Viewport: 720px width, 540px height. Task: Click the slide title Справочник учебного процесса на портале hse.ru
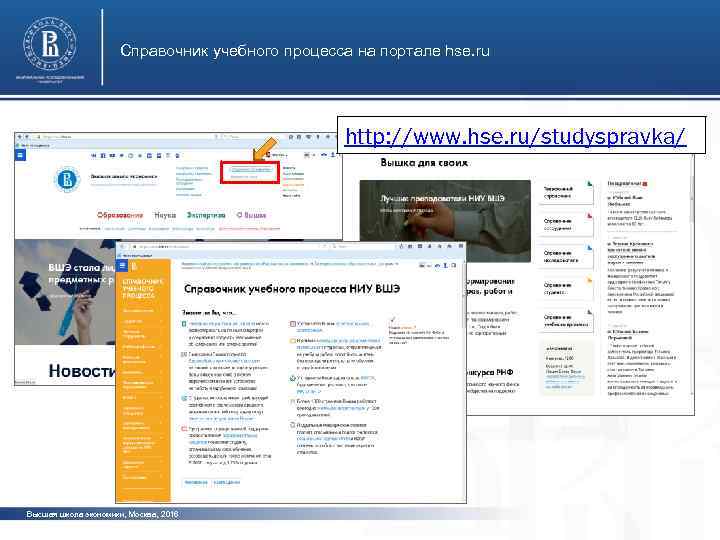pyautogui.click(x=305, y=51)
